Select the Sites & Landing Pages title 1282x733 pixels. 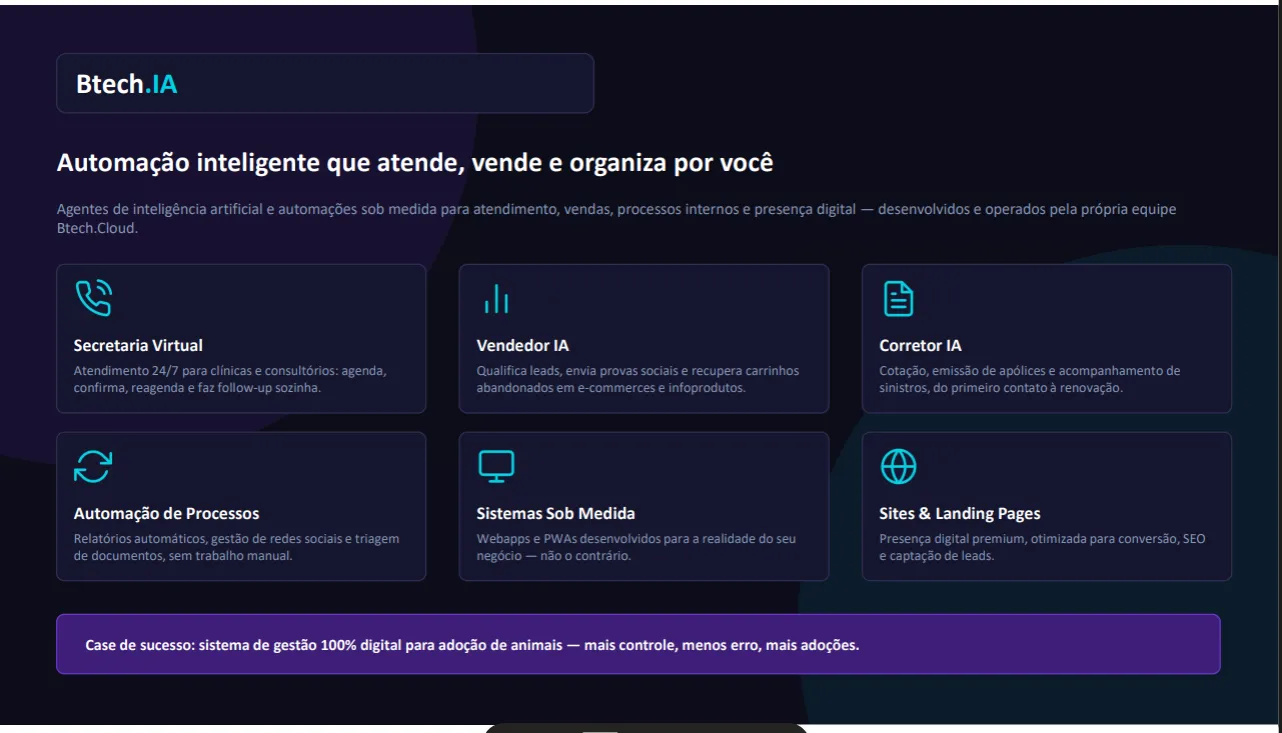pyautogui.click(x=960, y=514)
